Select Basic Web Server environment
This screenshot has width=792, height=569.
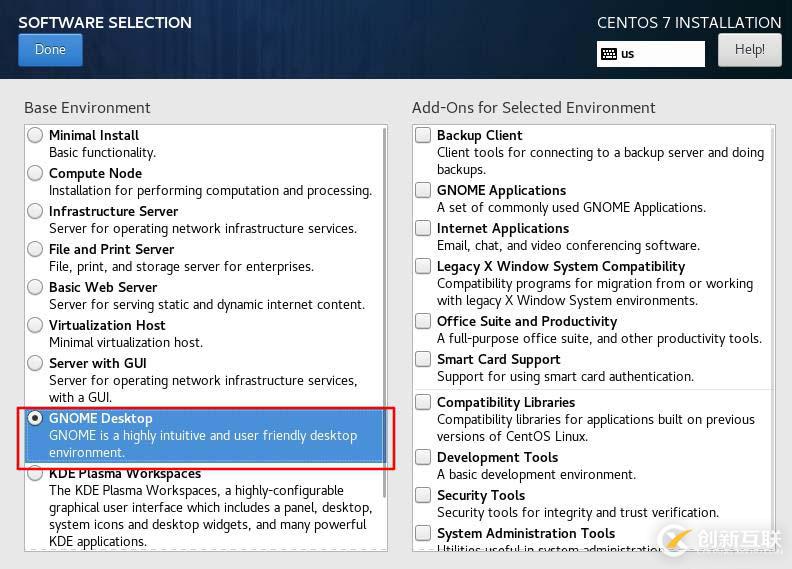click(36, 287)
